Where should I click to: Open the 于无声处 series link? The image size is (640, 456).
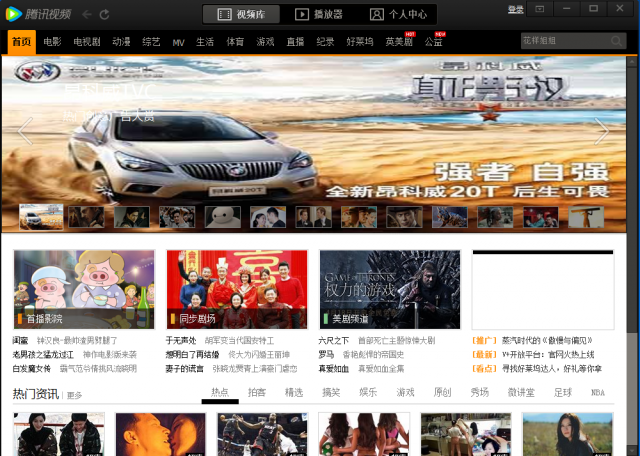click(181, 340)
